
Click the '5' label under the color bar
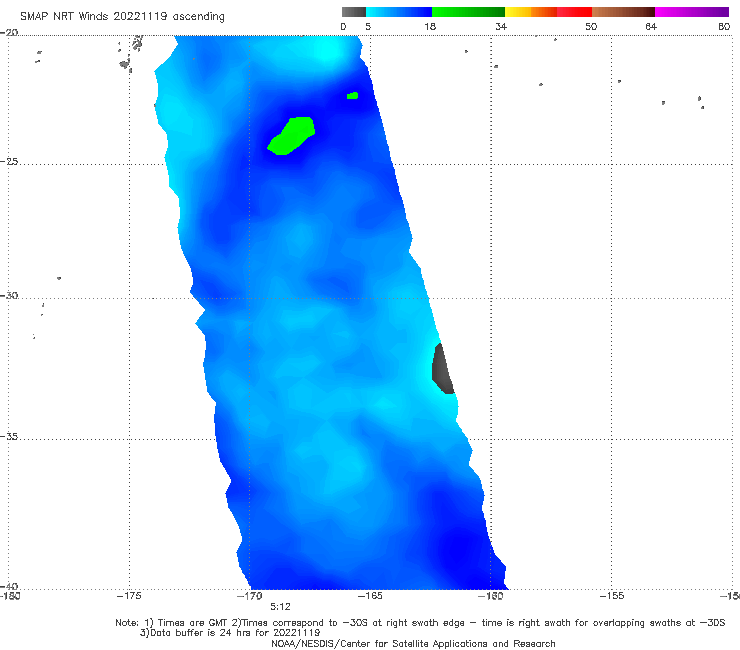368,27
